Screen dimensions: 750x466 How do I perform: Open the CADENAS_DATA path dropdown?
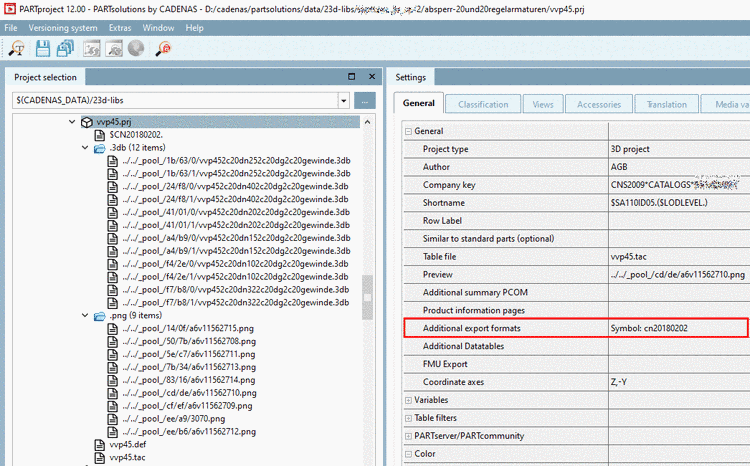343,101
